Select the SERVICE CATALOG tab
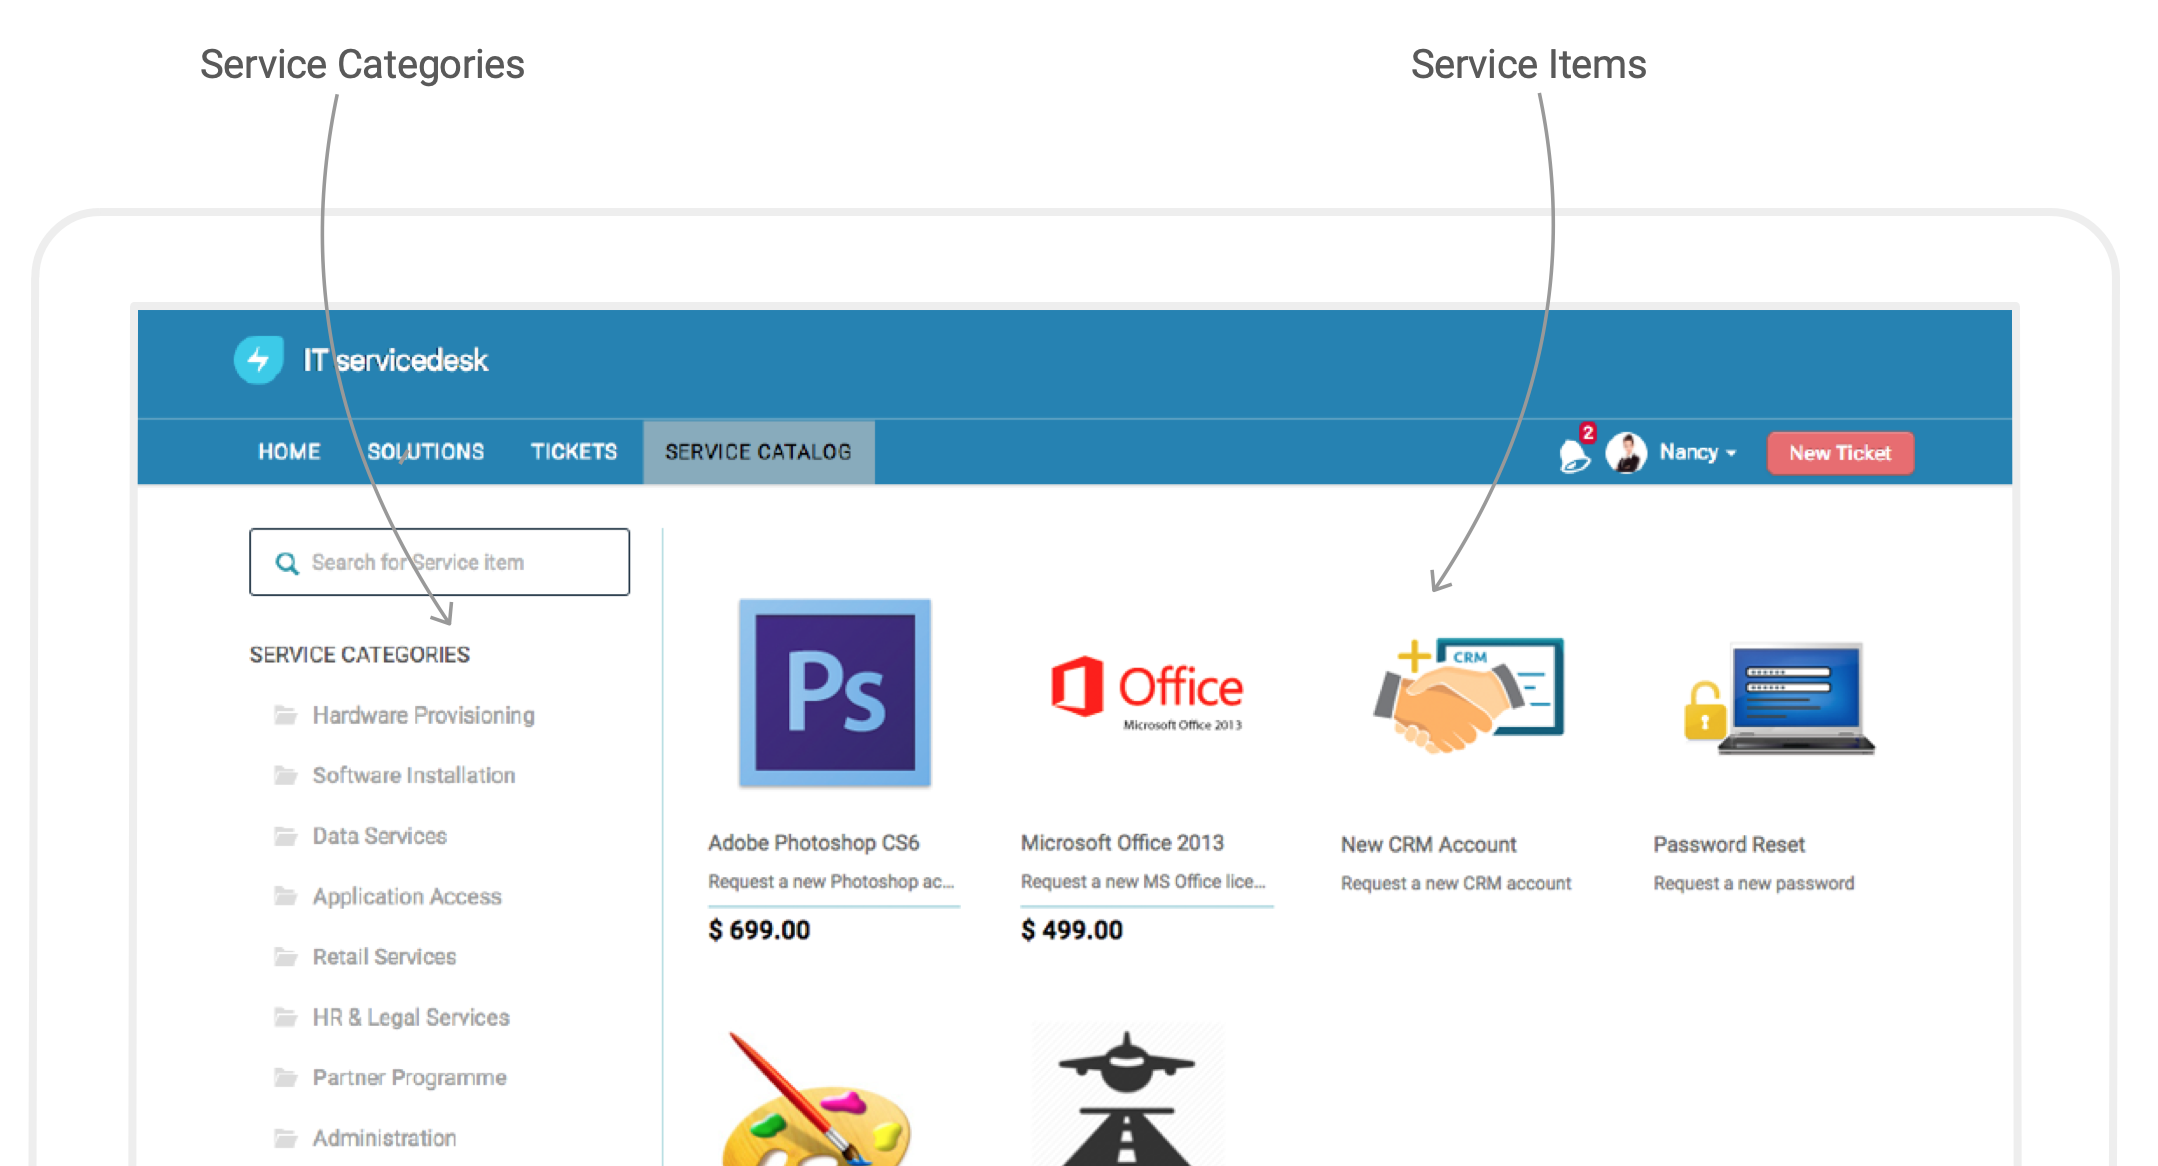Viewport: 2158px width, 1166px height. point(759,452)
